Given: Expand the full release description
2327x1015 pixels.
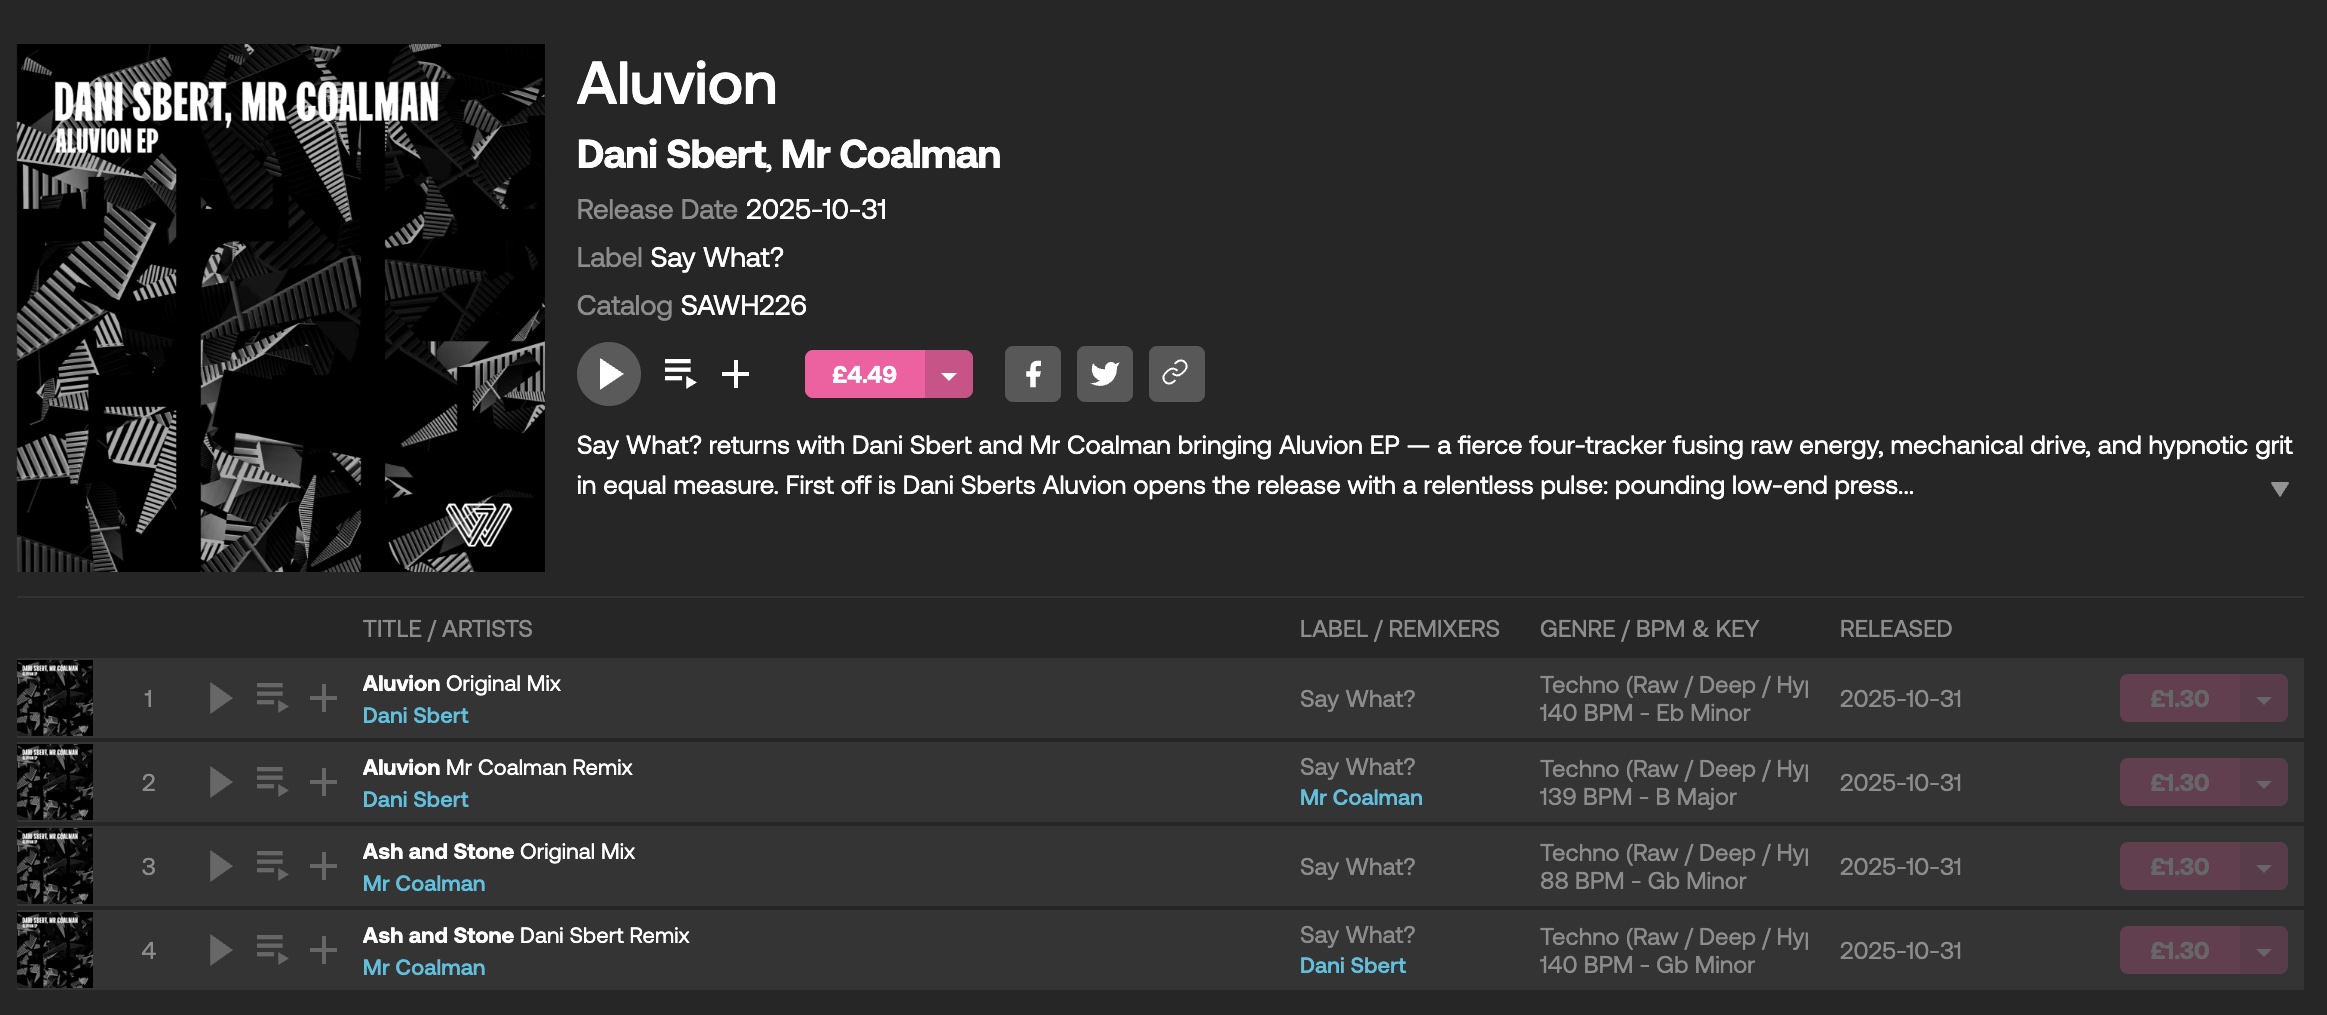Looking at the screenshot, I should (2279, 489).
